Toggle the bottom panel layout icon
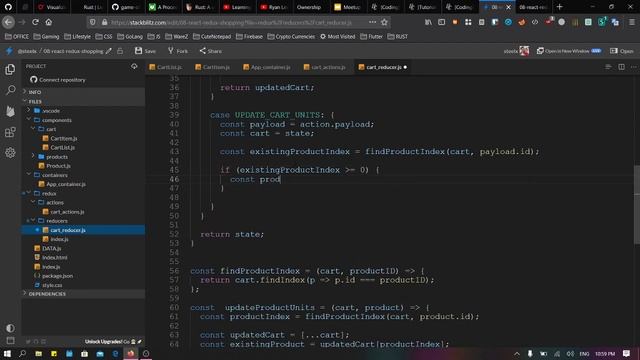640x360 pixels. [10, 340]
